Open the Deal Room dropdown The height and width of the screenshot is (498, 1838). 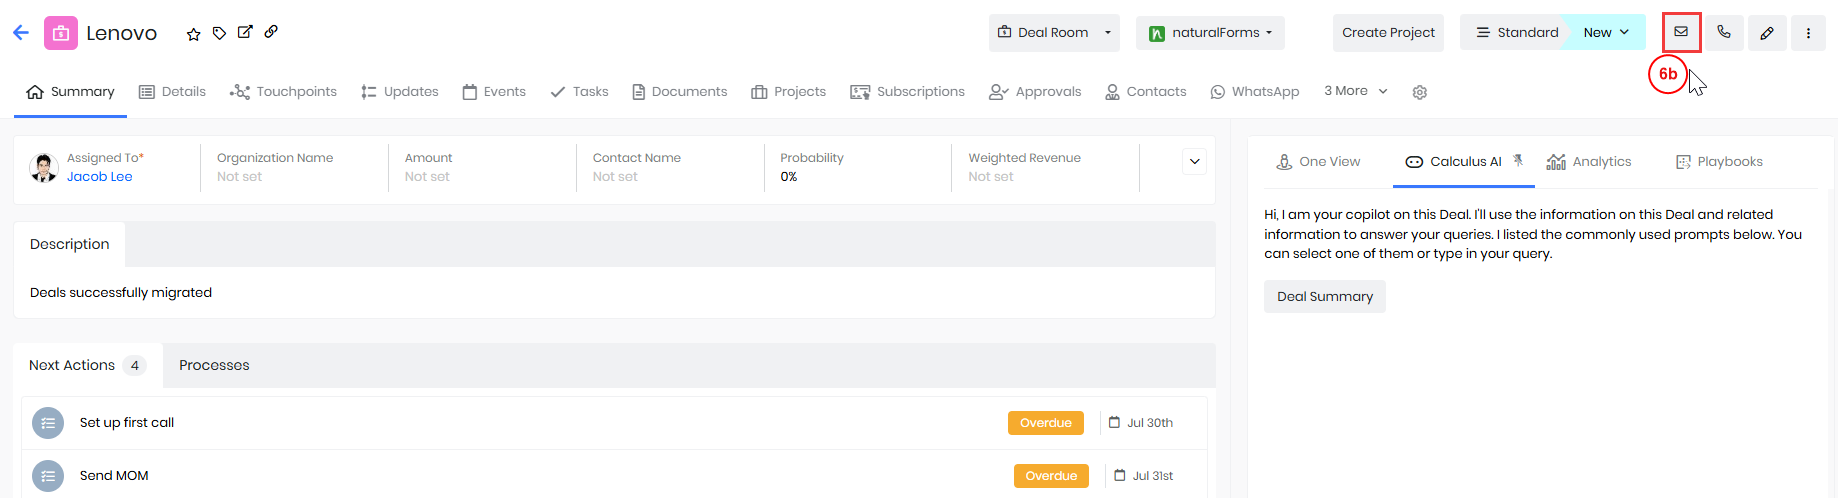point(1054,33)
